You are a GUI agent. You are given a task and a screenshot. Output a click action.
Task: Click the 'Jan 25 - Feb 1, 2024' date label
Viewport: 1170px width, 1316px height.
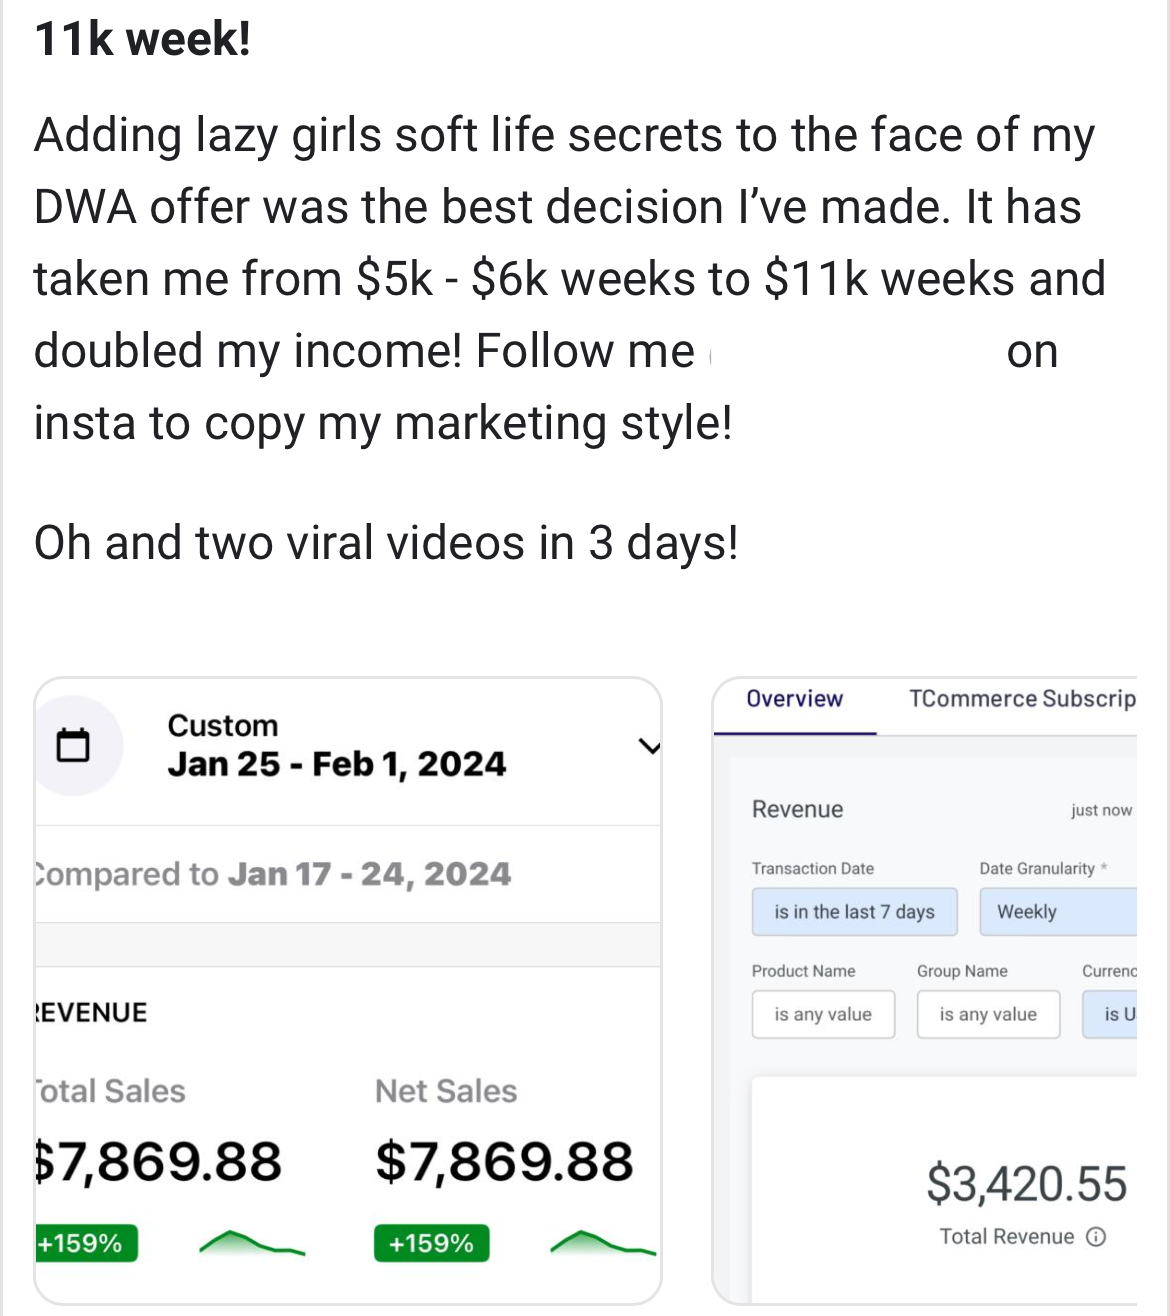[337, 765]
